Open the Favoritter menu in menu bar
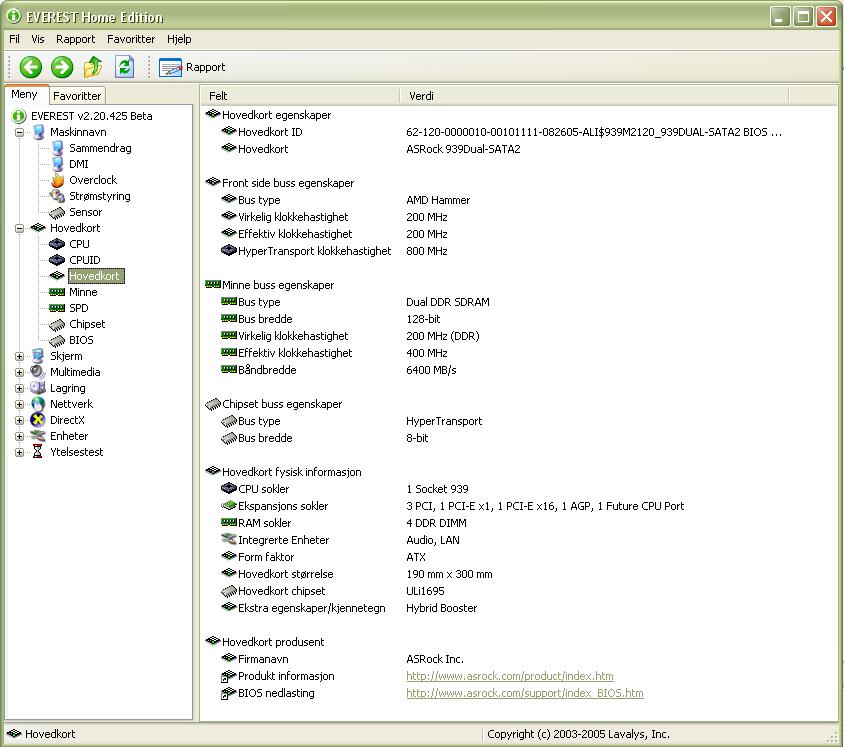Image resolution: width=844 pixels, height=747 pixels. (x=131, y=39)
